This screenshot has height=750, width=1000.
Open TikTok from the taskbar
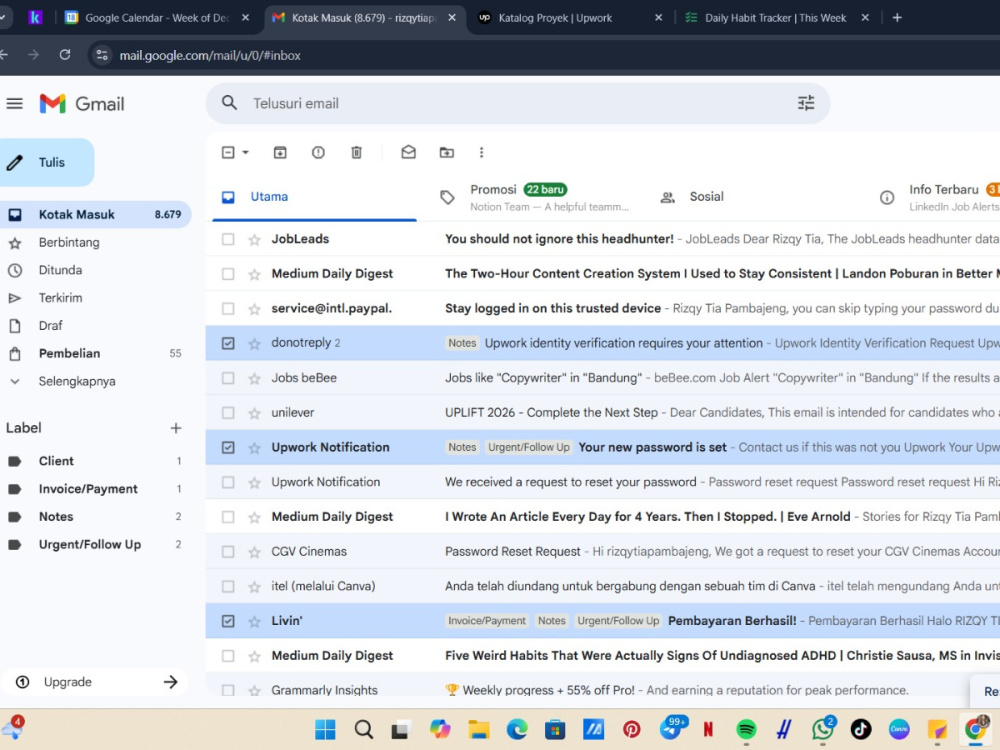point(861,729)
